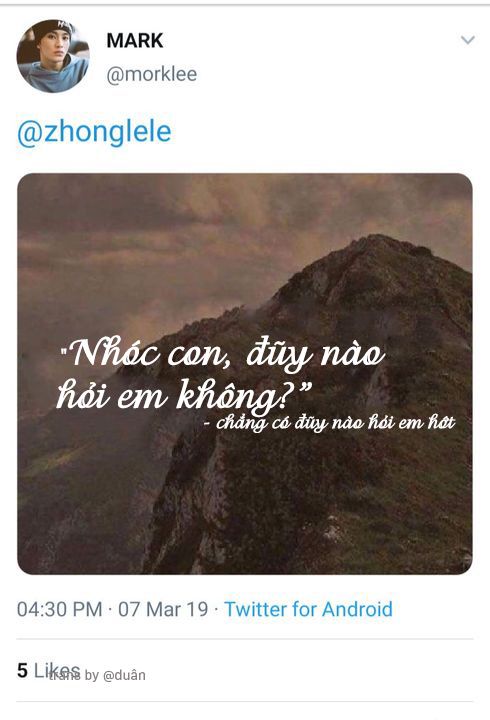Open the Twitter for Android source link

point(308,610)
